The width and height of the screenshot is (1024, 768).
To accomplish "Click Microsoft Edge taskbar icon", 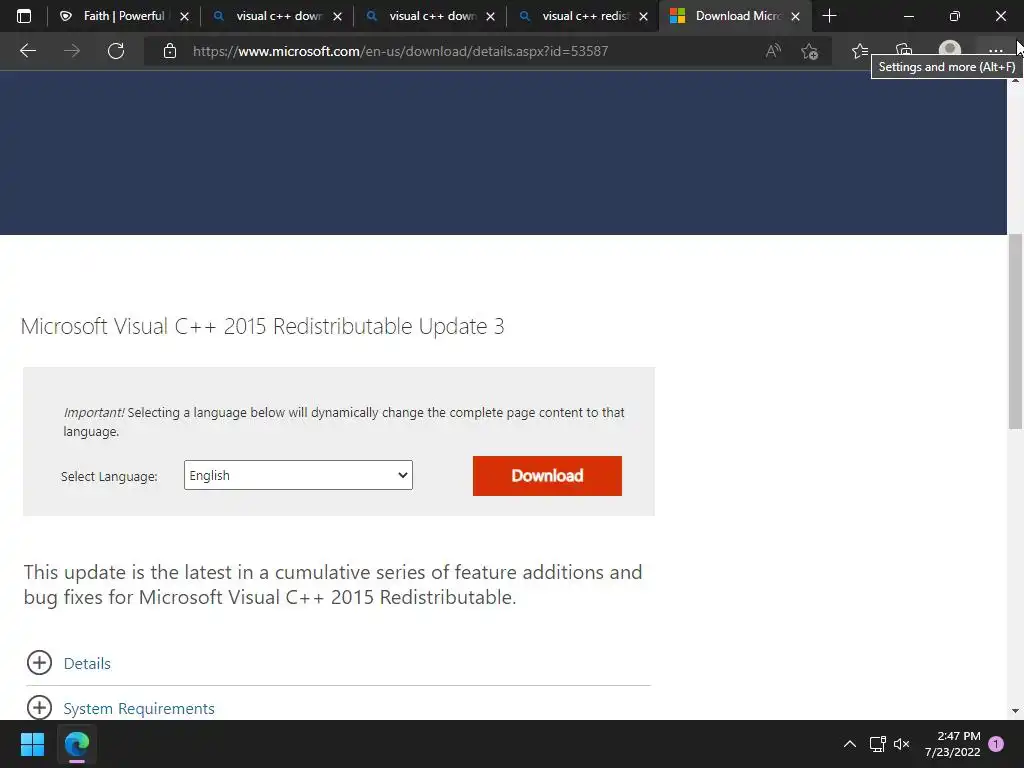I will coord(76,744).
